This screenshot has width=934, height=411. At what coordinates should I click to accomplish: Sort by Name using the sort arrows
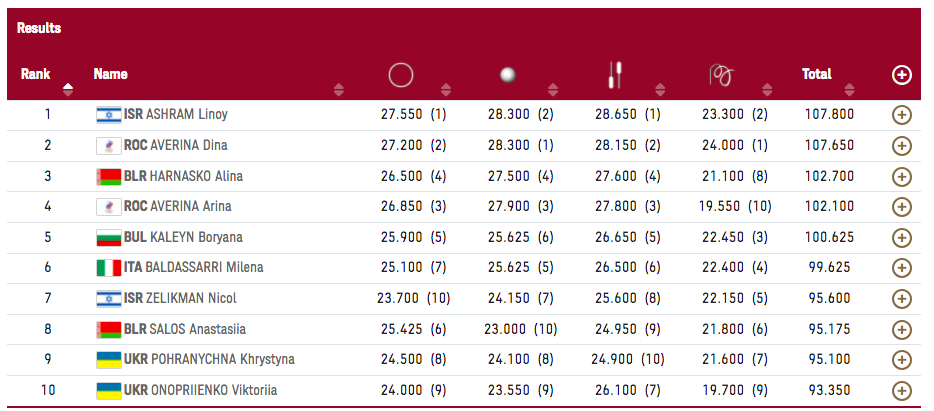[338, 89]
